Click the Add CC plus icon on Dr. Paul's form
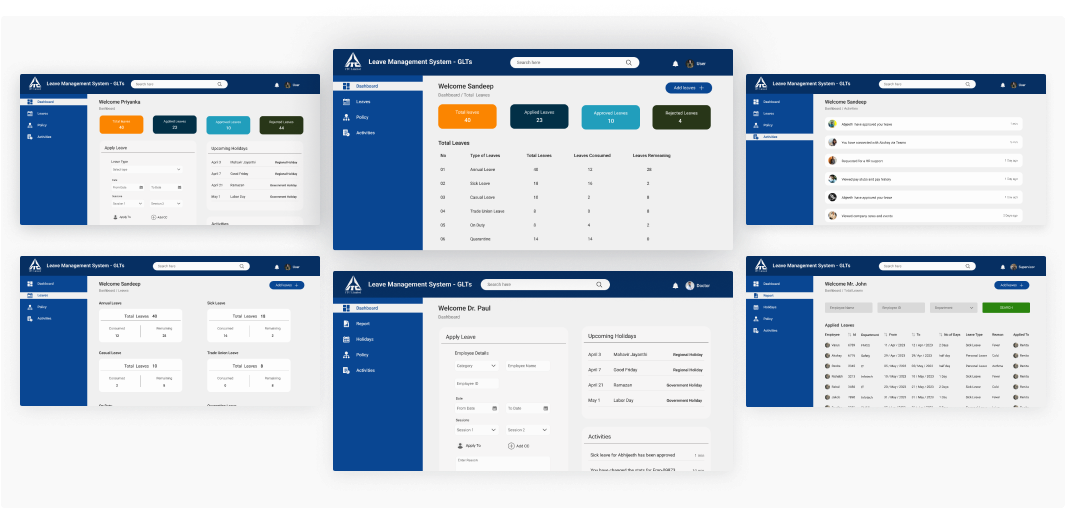Viewport: 1066px width, 508px height. tap(511, 445)
